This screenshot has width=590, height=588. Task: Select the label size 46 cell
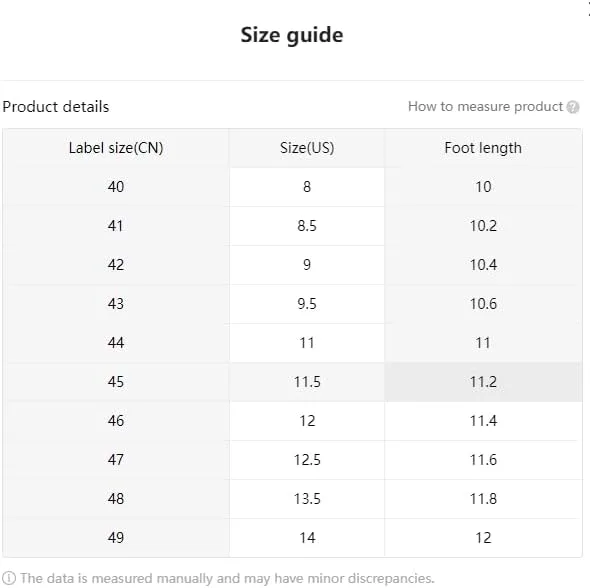pos(116,421)
